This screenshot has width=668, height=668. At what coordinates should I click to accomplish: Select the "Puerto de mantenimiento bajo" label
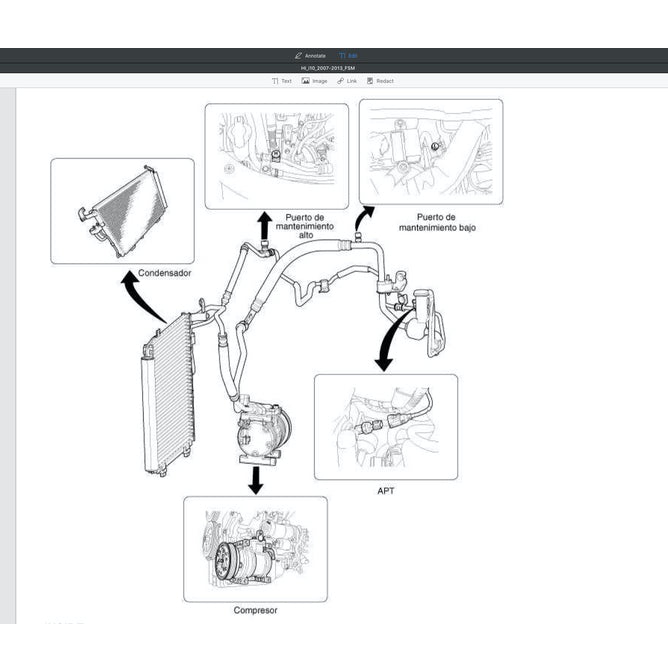(x=437, y=222)
